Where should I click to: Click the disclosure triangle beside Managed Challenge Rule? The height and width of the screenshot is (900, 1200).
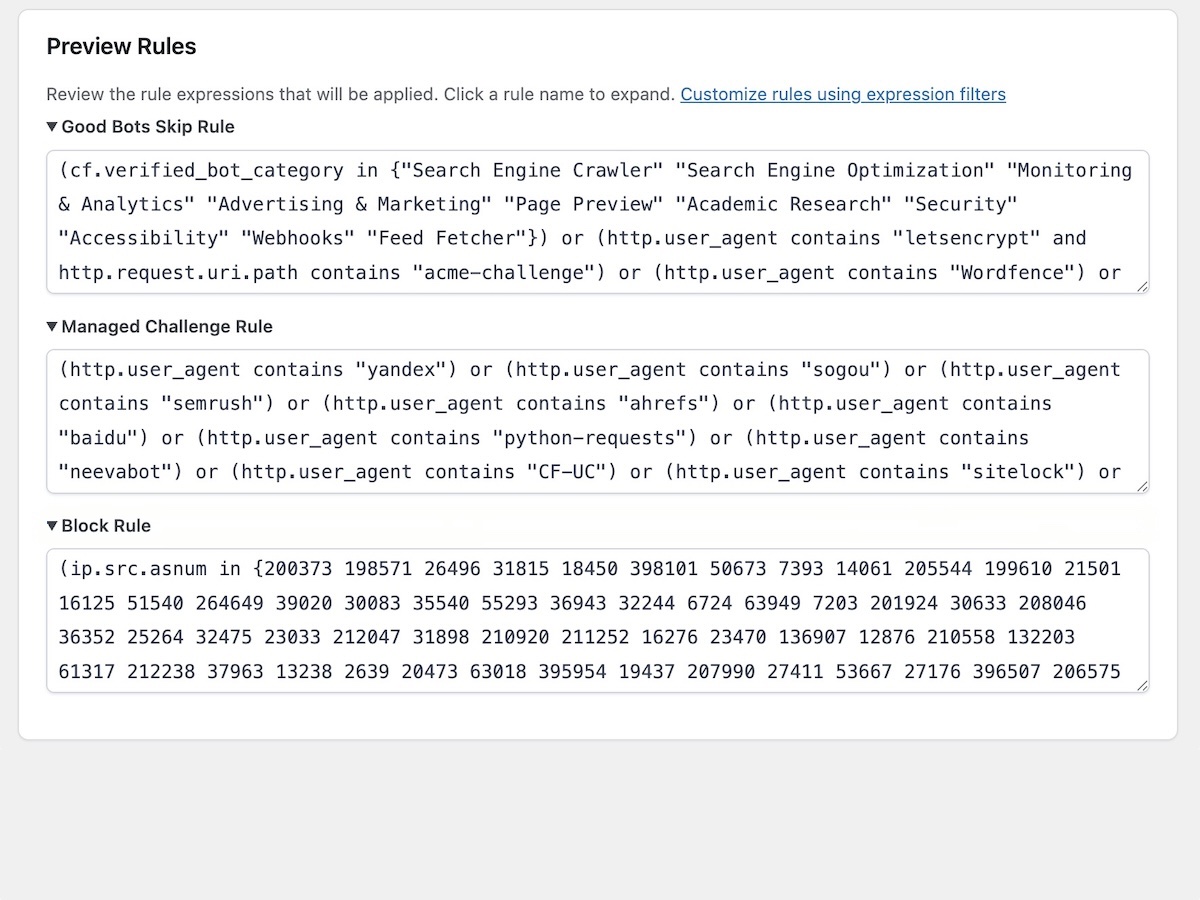click(51, 326)
